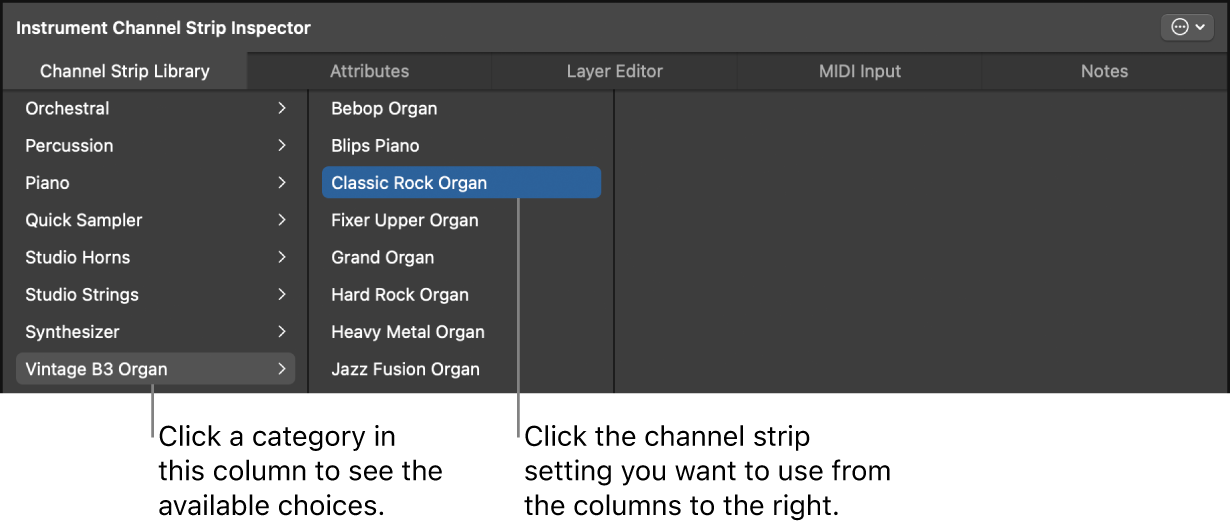
Task: Choose the Bebop Organ setting
Action: [x=461, y=108]
